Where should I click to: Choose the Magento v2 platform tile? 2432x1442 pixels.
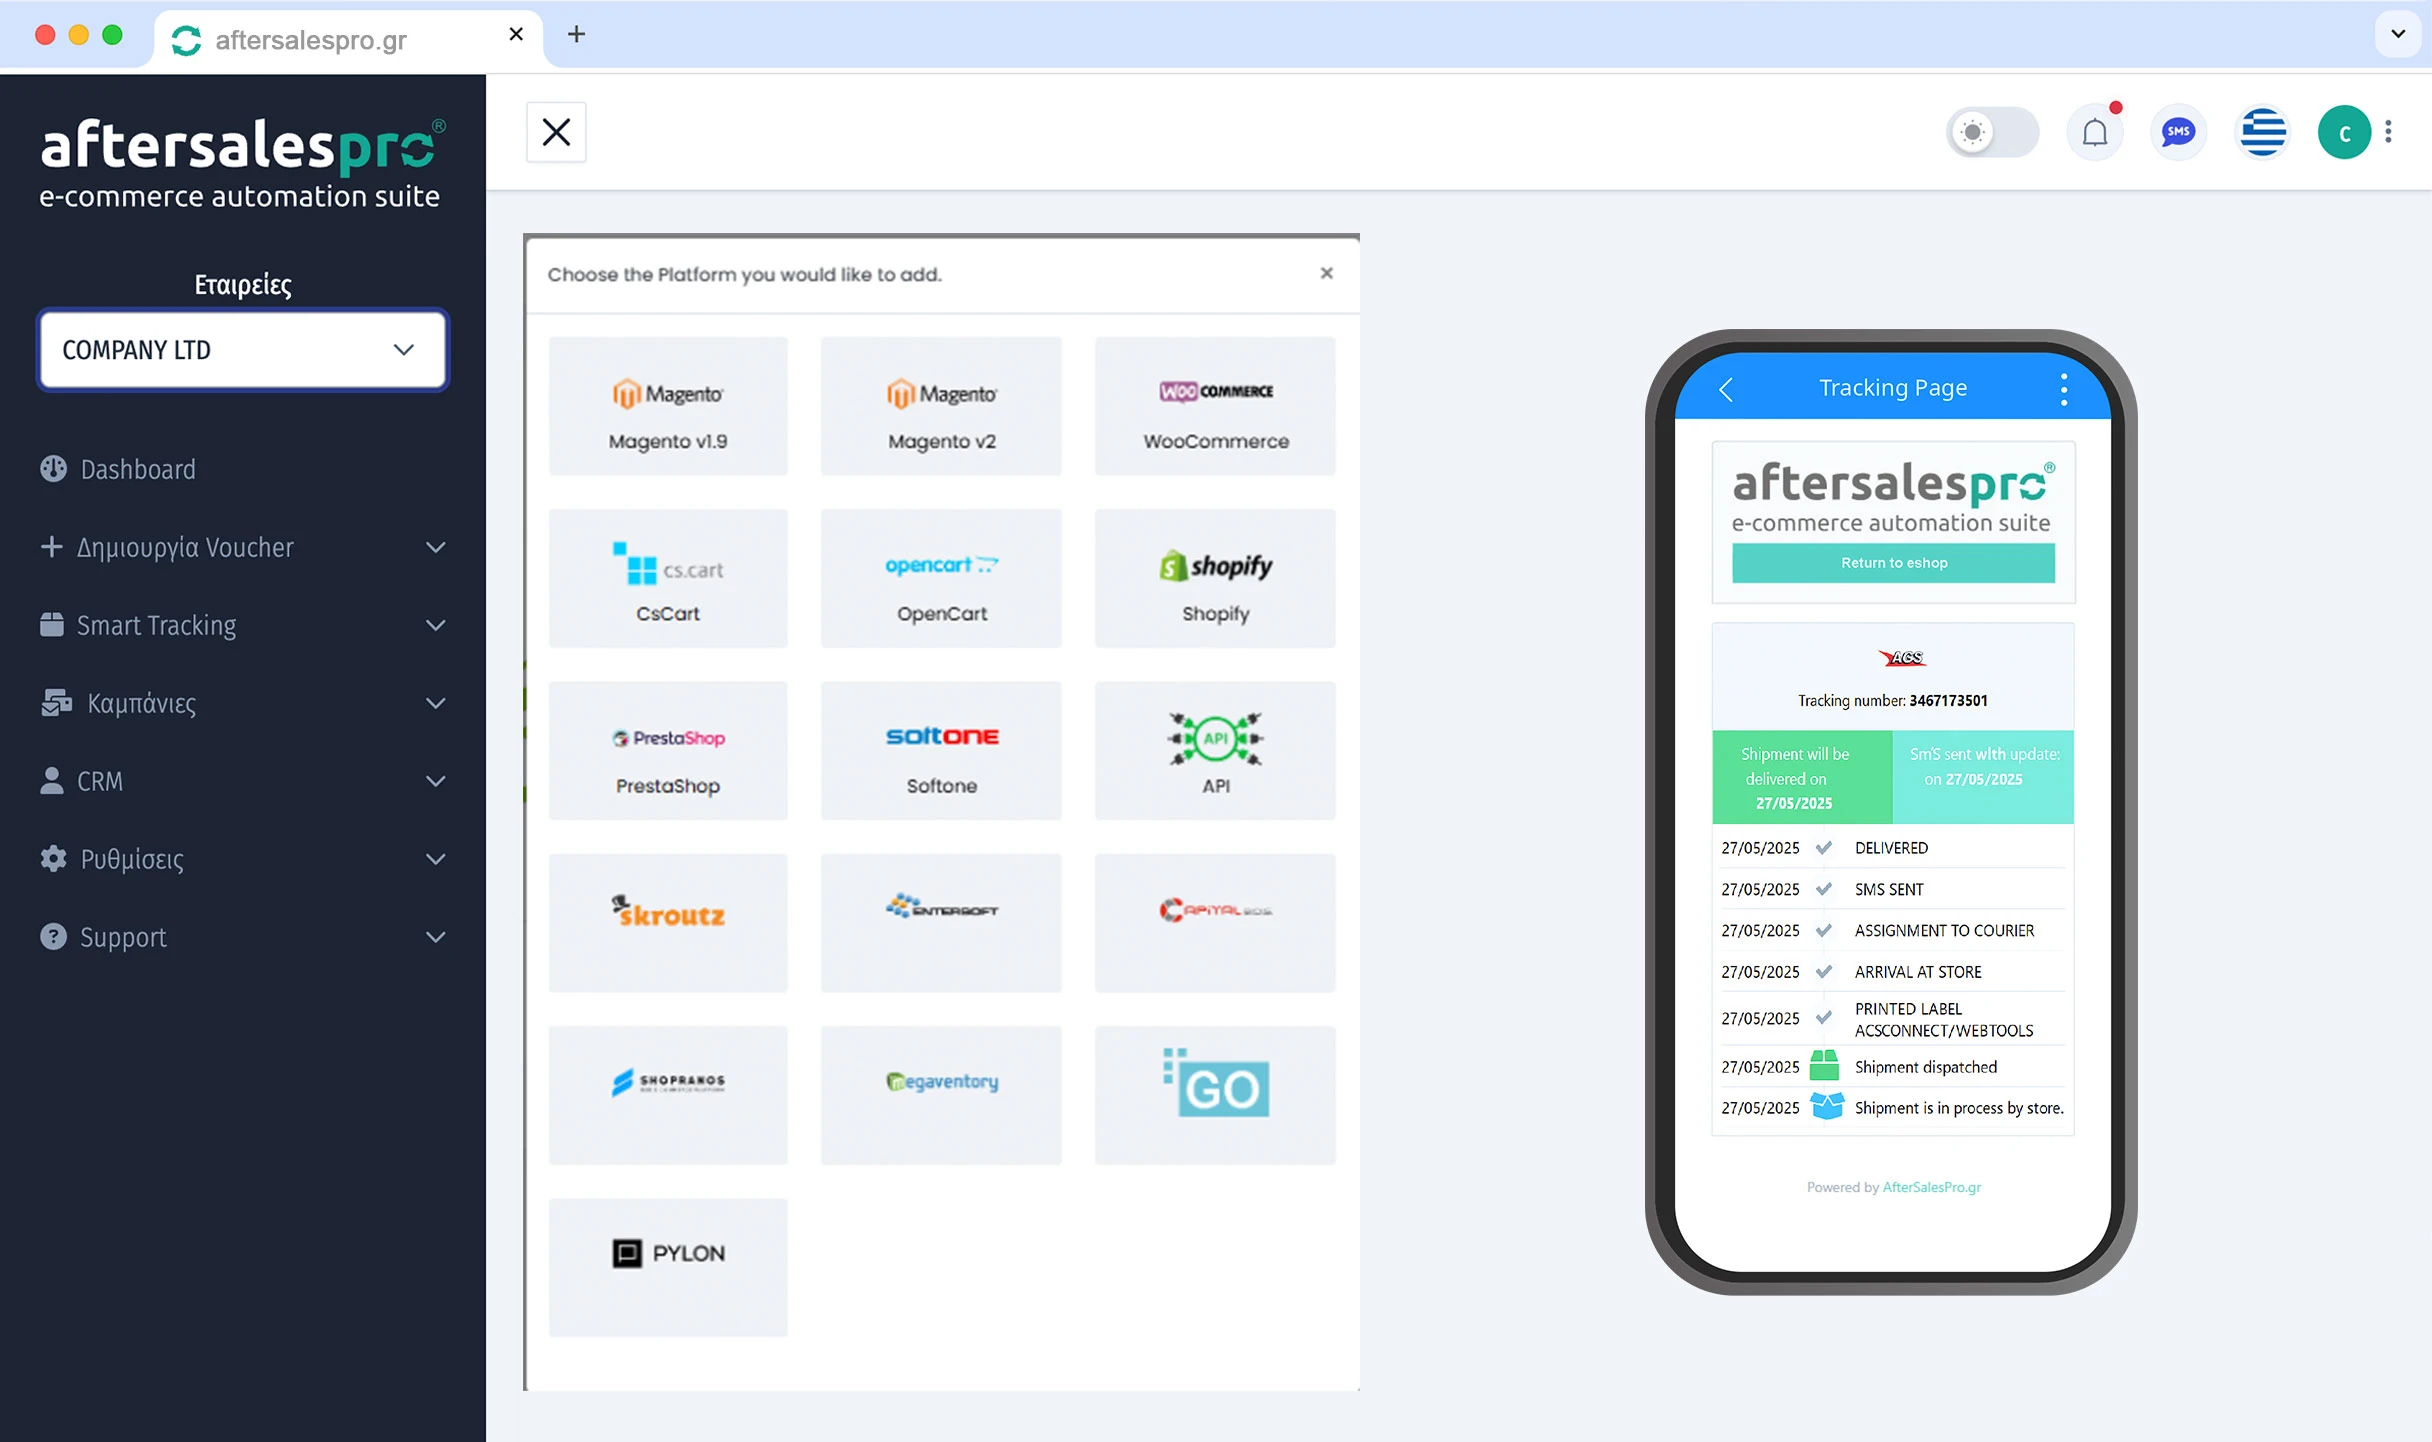coord(941,406)
